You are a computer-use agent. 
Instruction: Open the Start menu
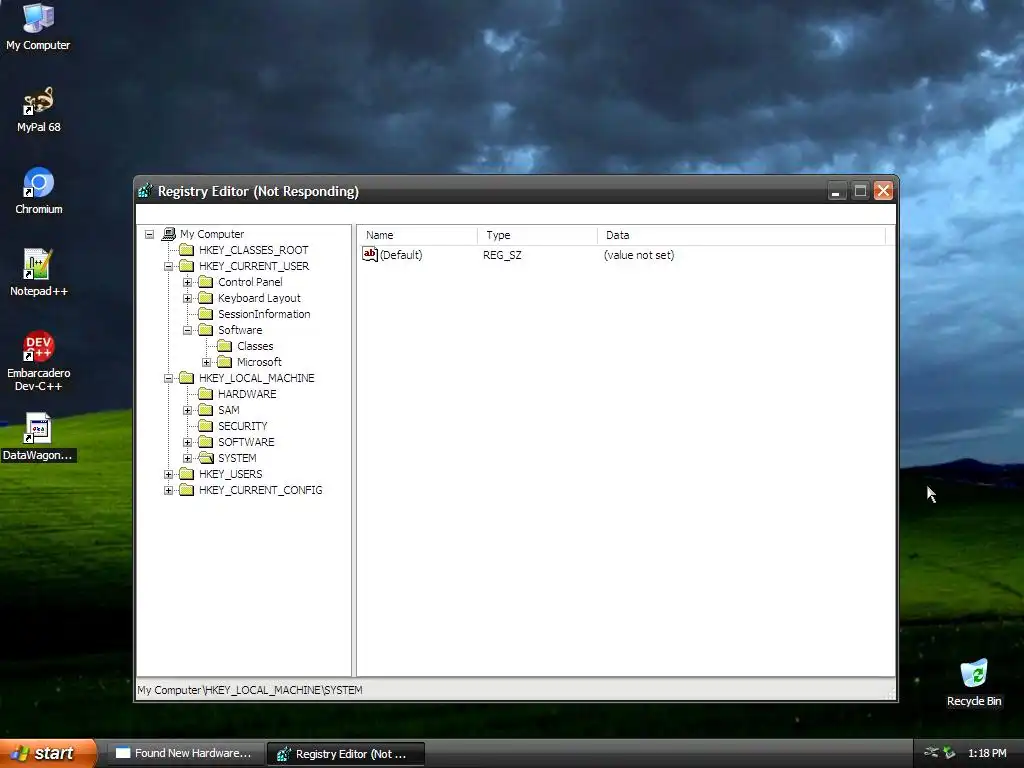[x=48, y=753]
